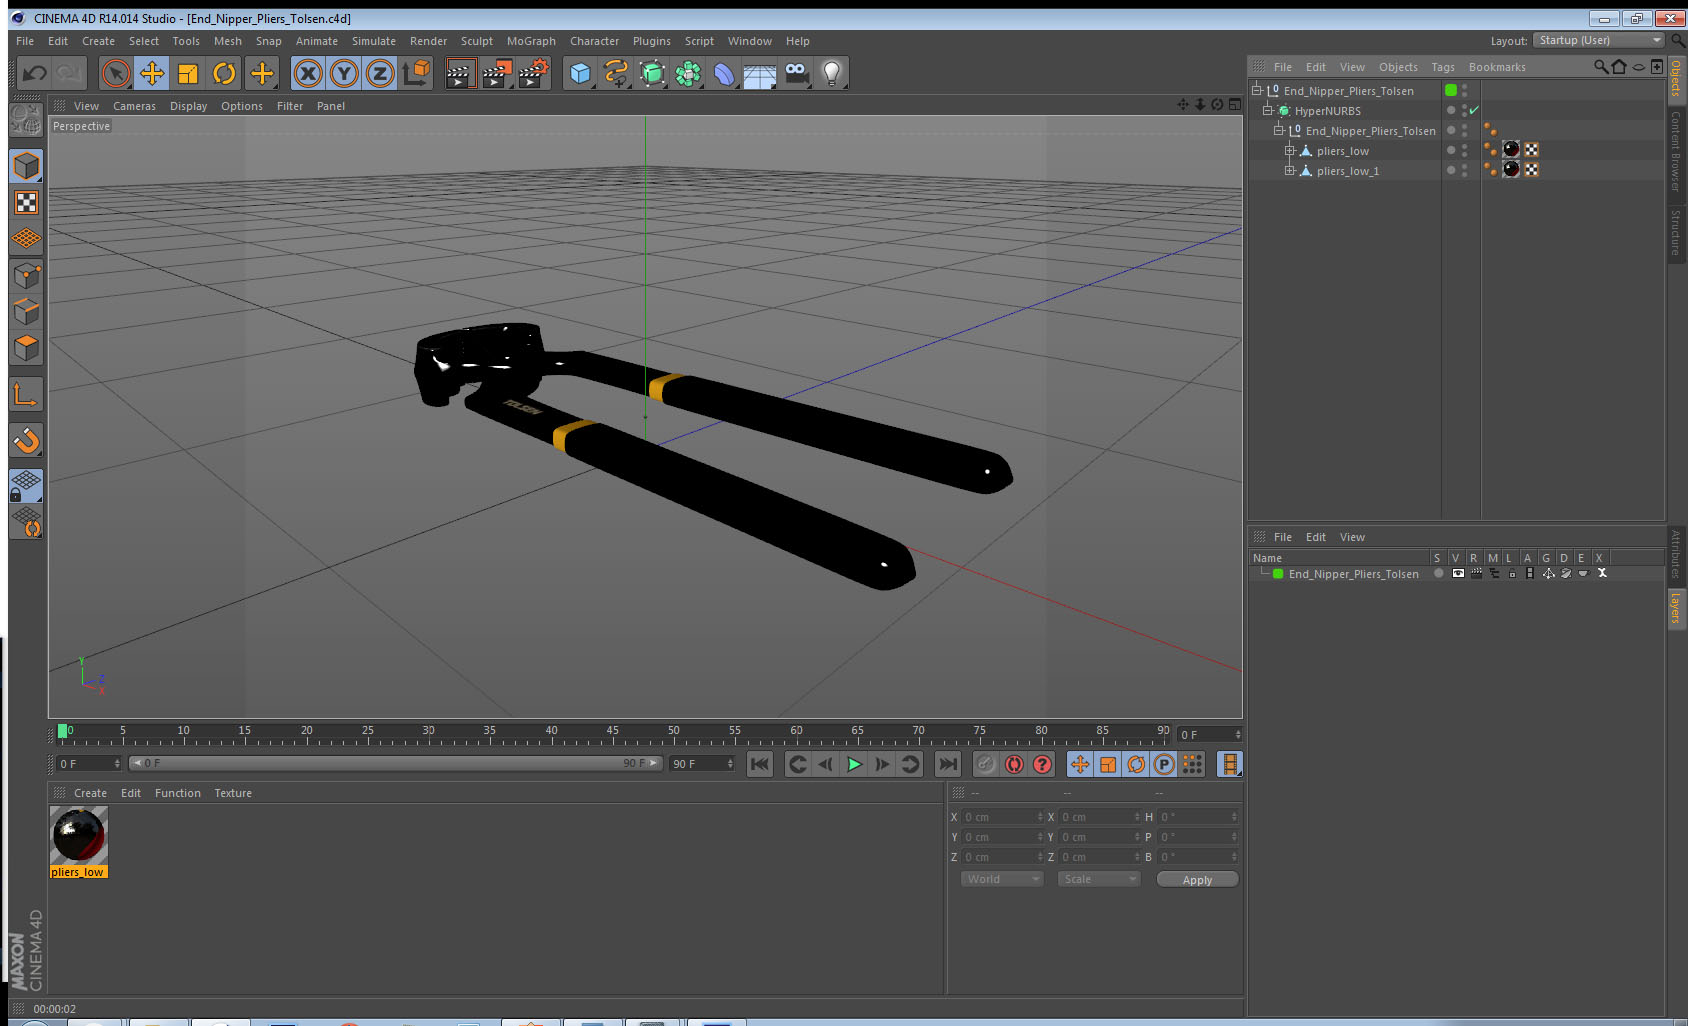1688x1026 pixels.
Task: Render the active view
Action: click(460, 73)
